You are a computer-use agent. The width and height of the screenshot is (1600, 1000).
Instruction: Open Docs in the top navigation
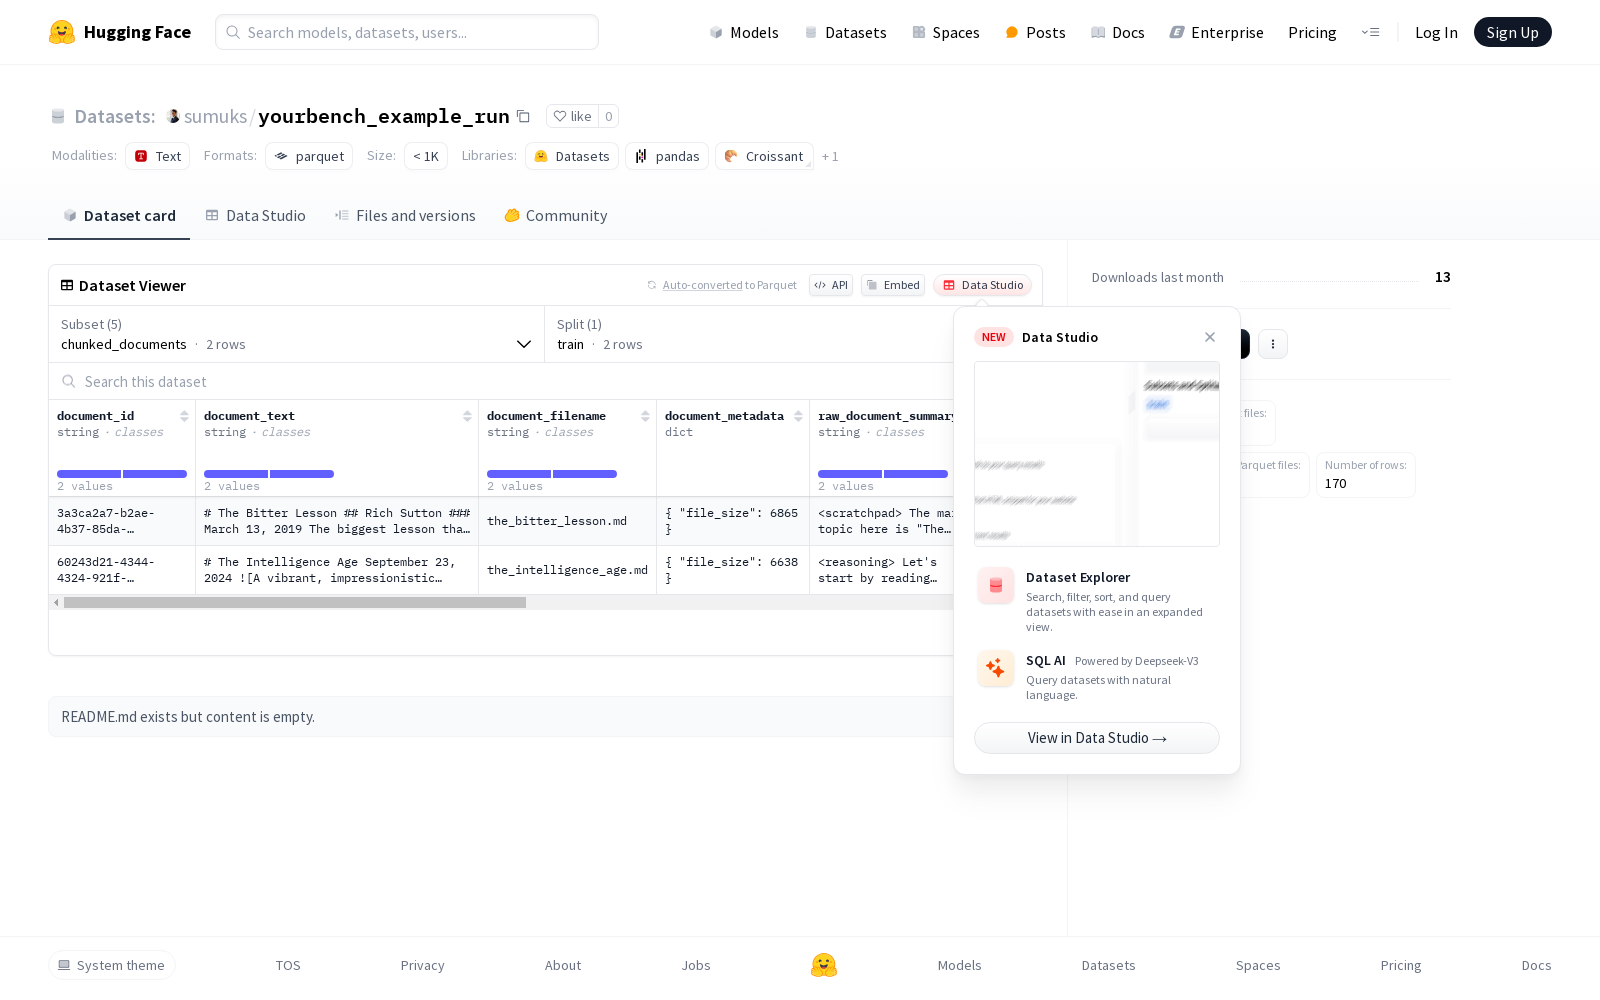click(1118, 32)
